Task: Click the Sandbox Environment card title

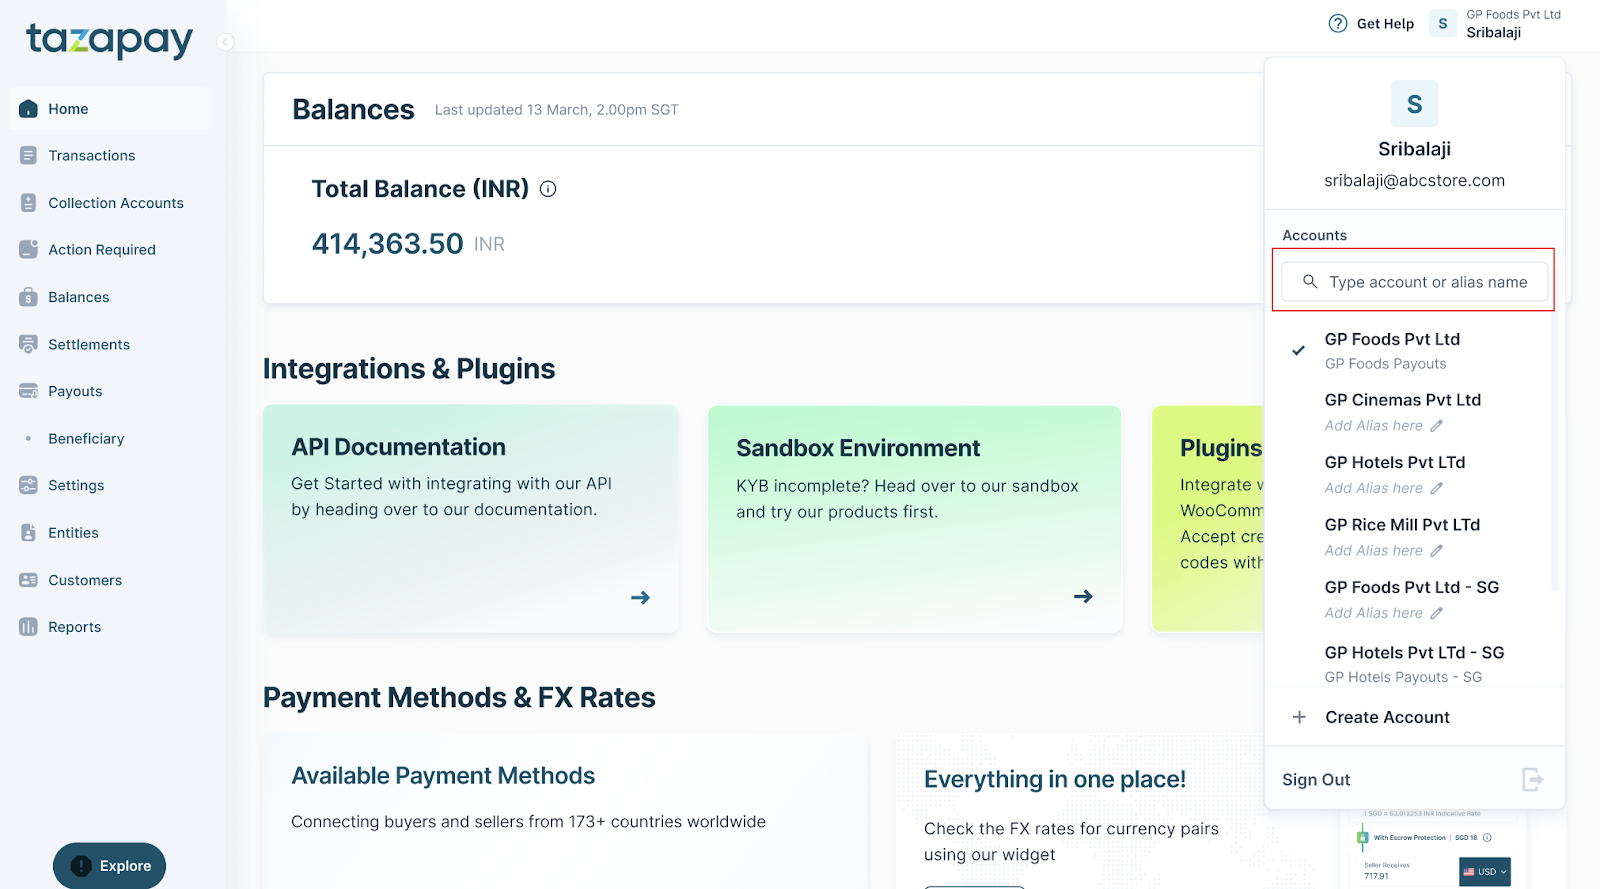Action: (x=858, y=448)
